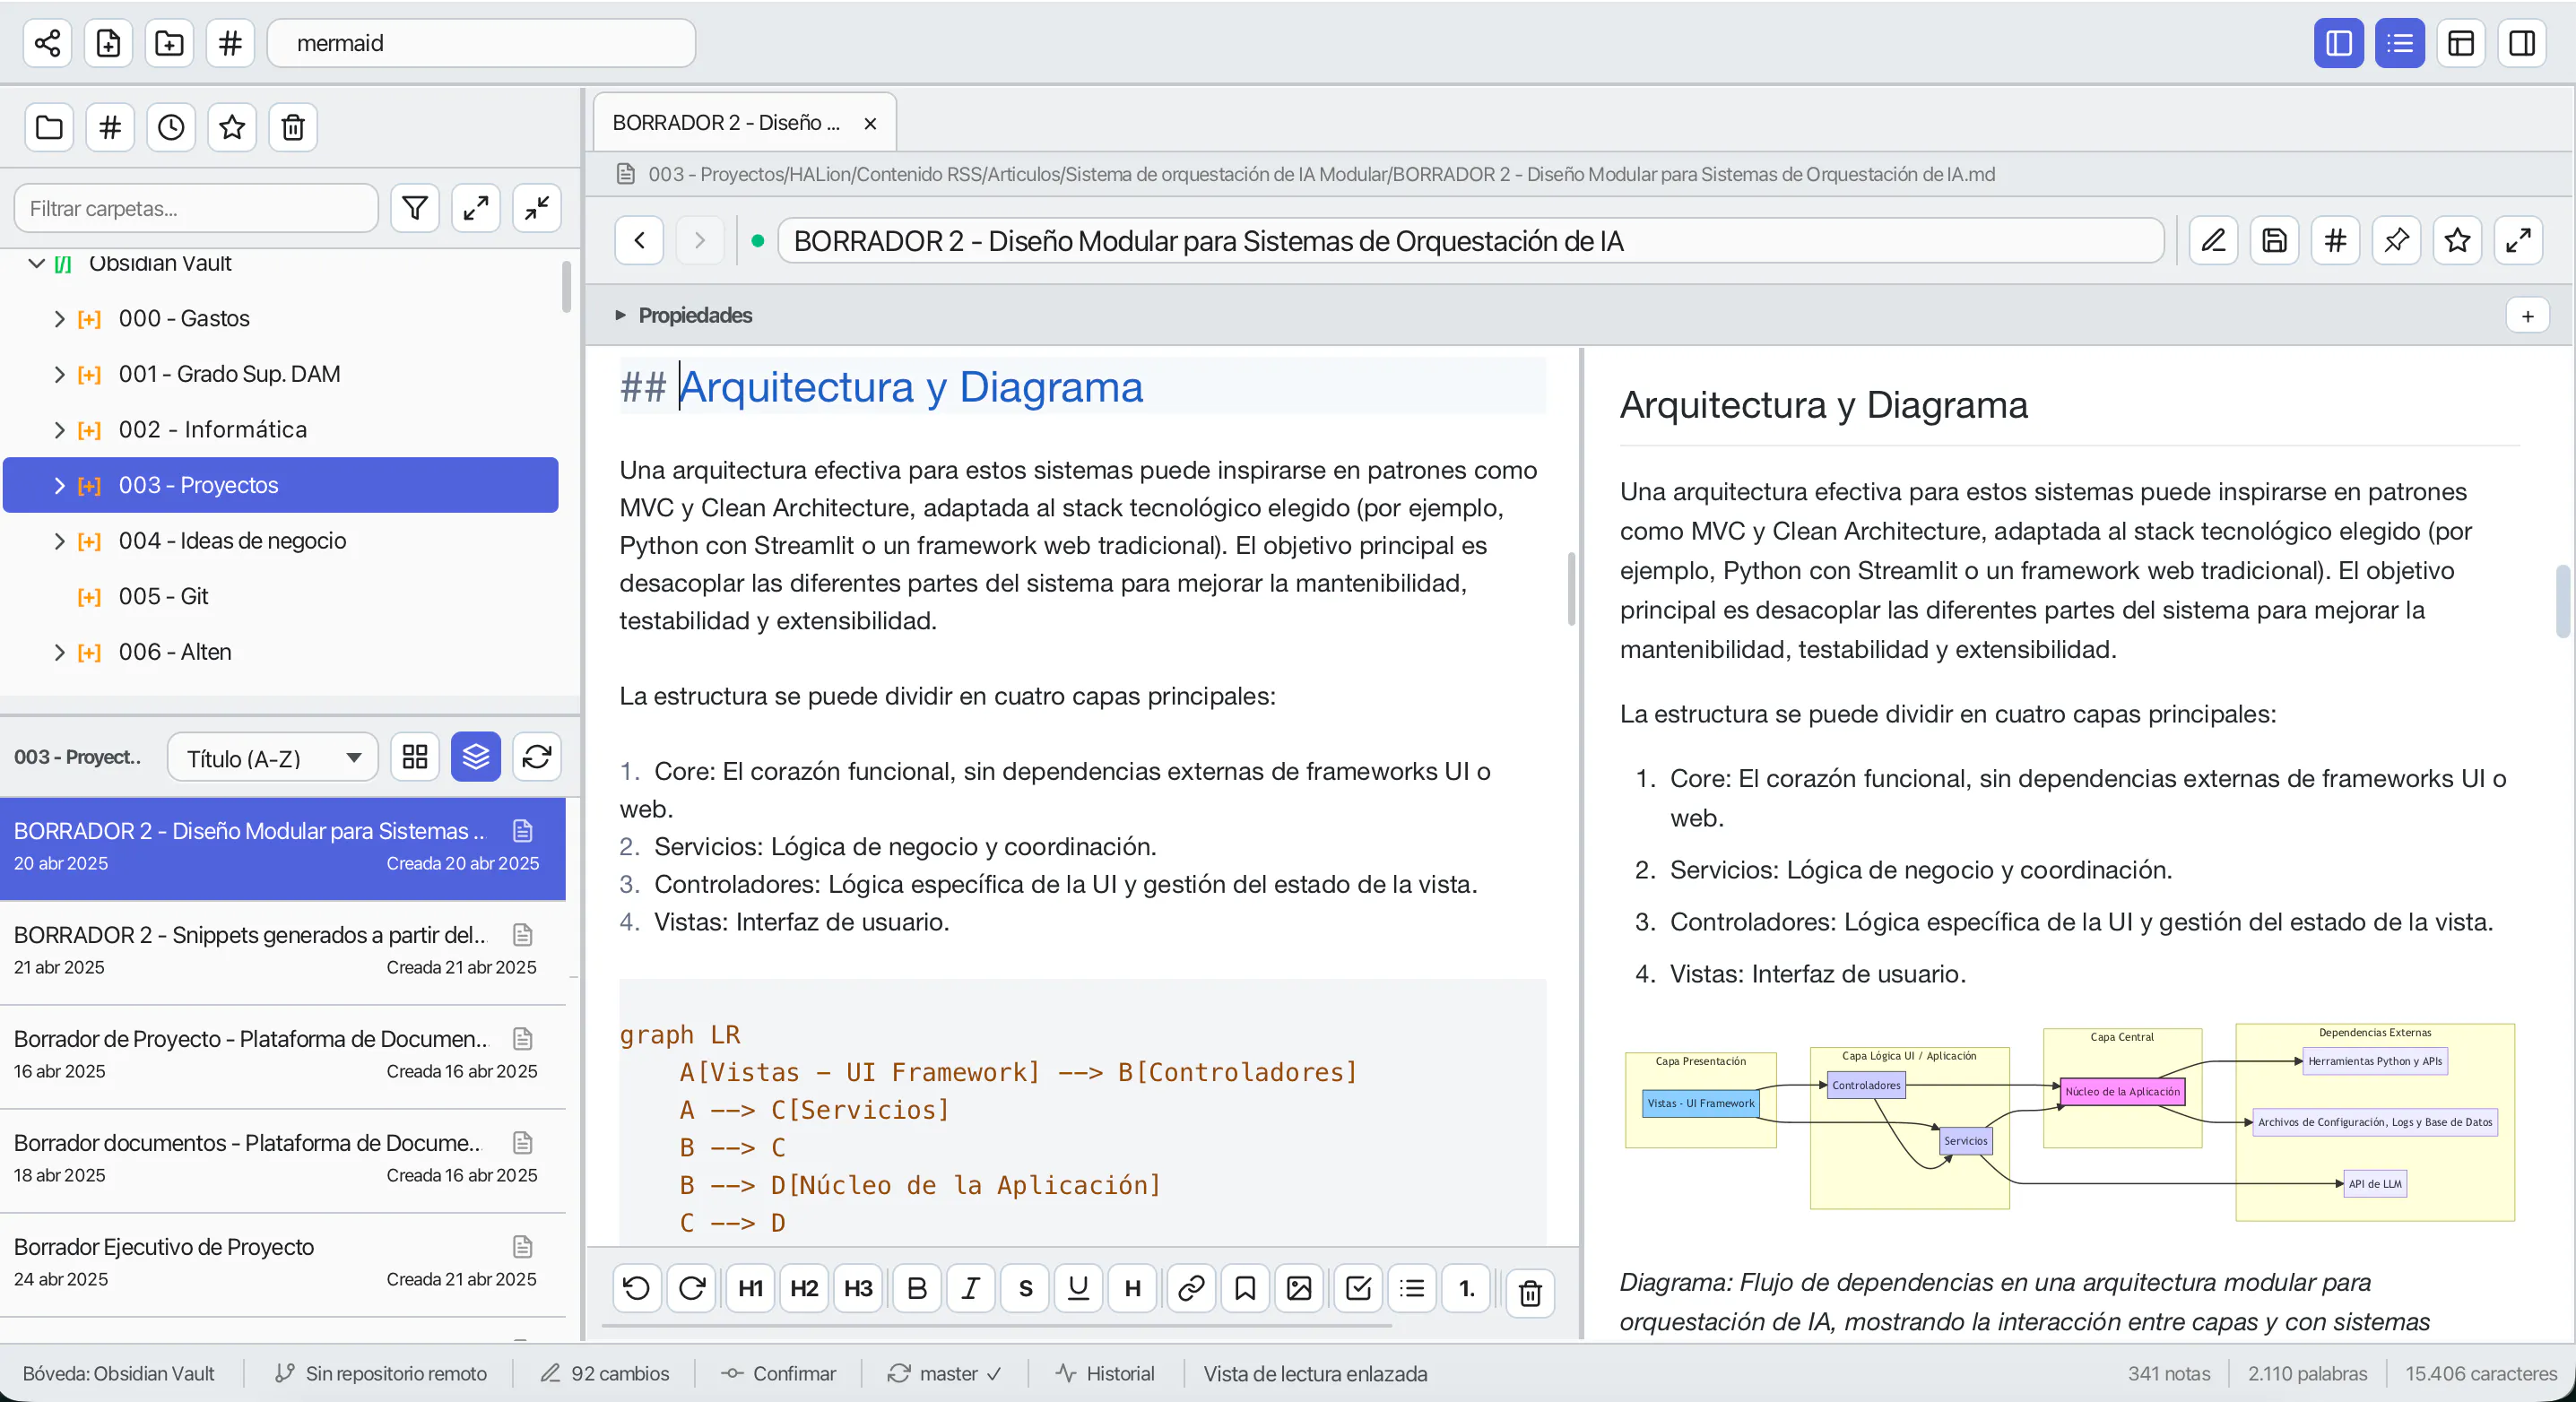Open trash icon in sidebar toolbar
2576x1402 pixels.
[x=293, y=127]
